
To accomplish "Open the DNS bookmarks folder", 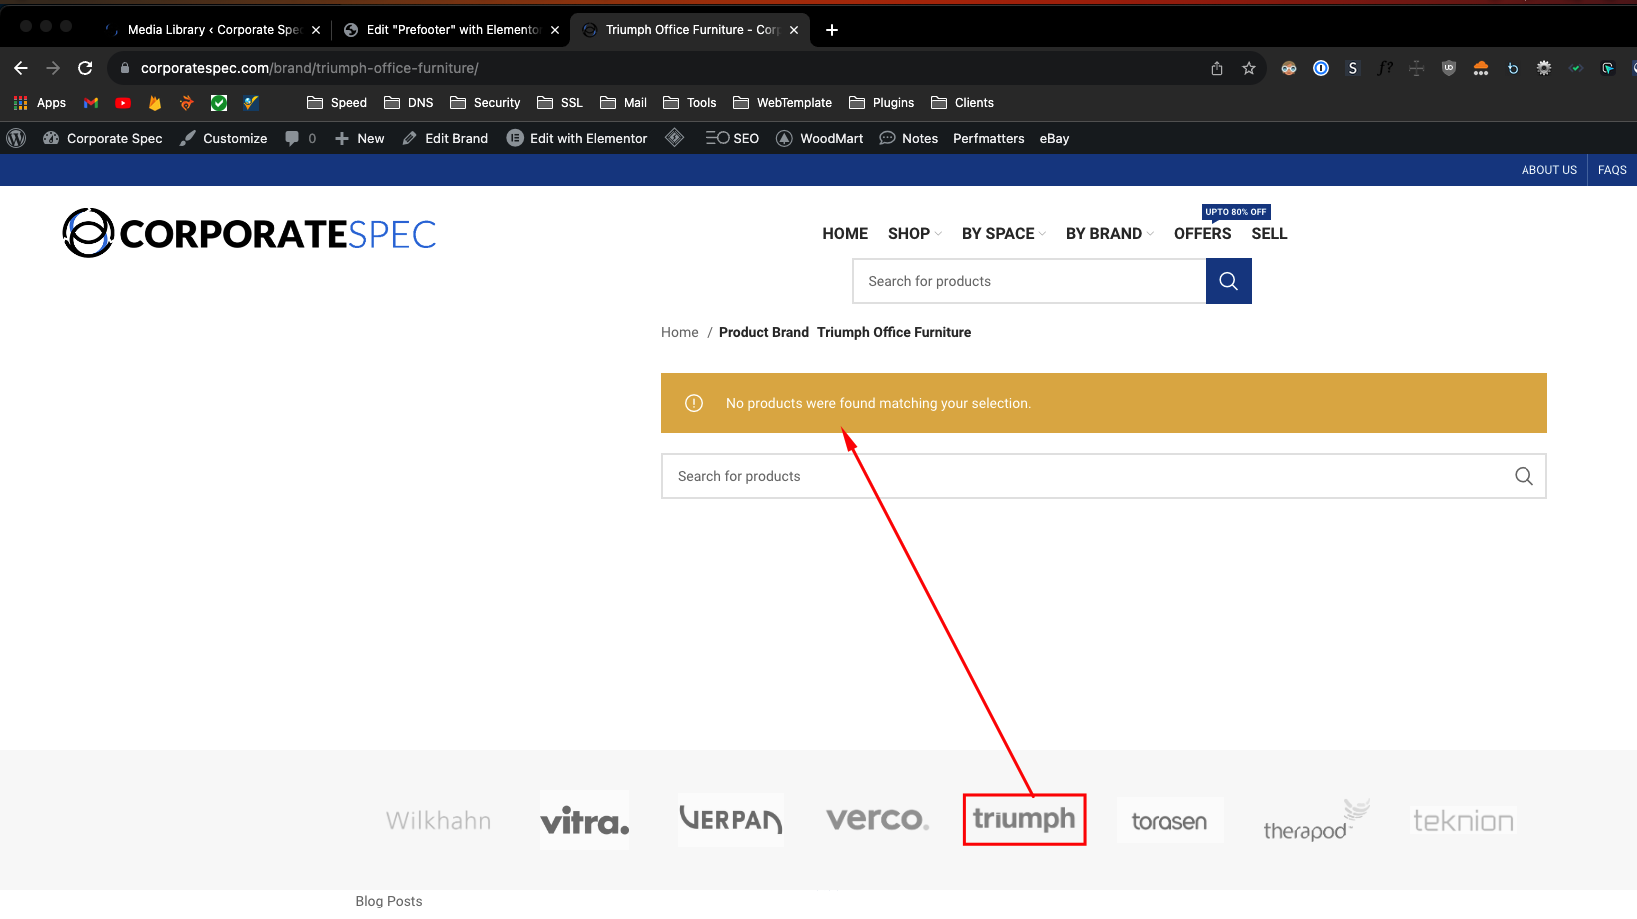I will [x=409, y=103].
